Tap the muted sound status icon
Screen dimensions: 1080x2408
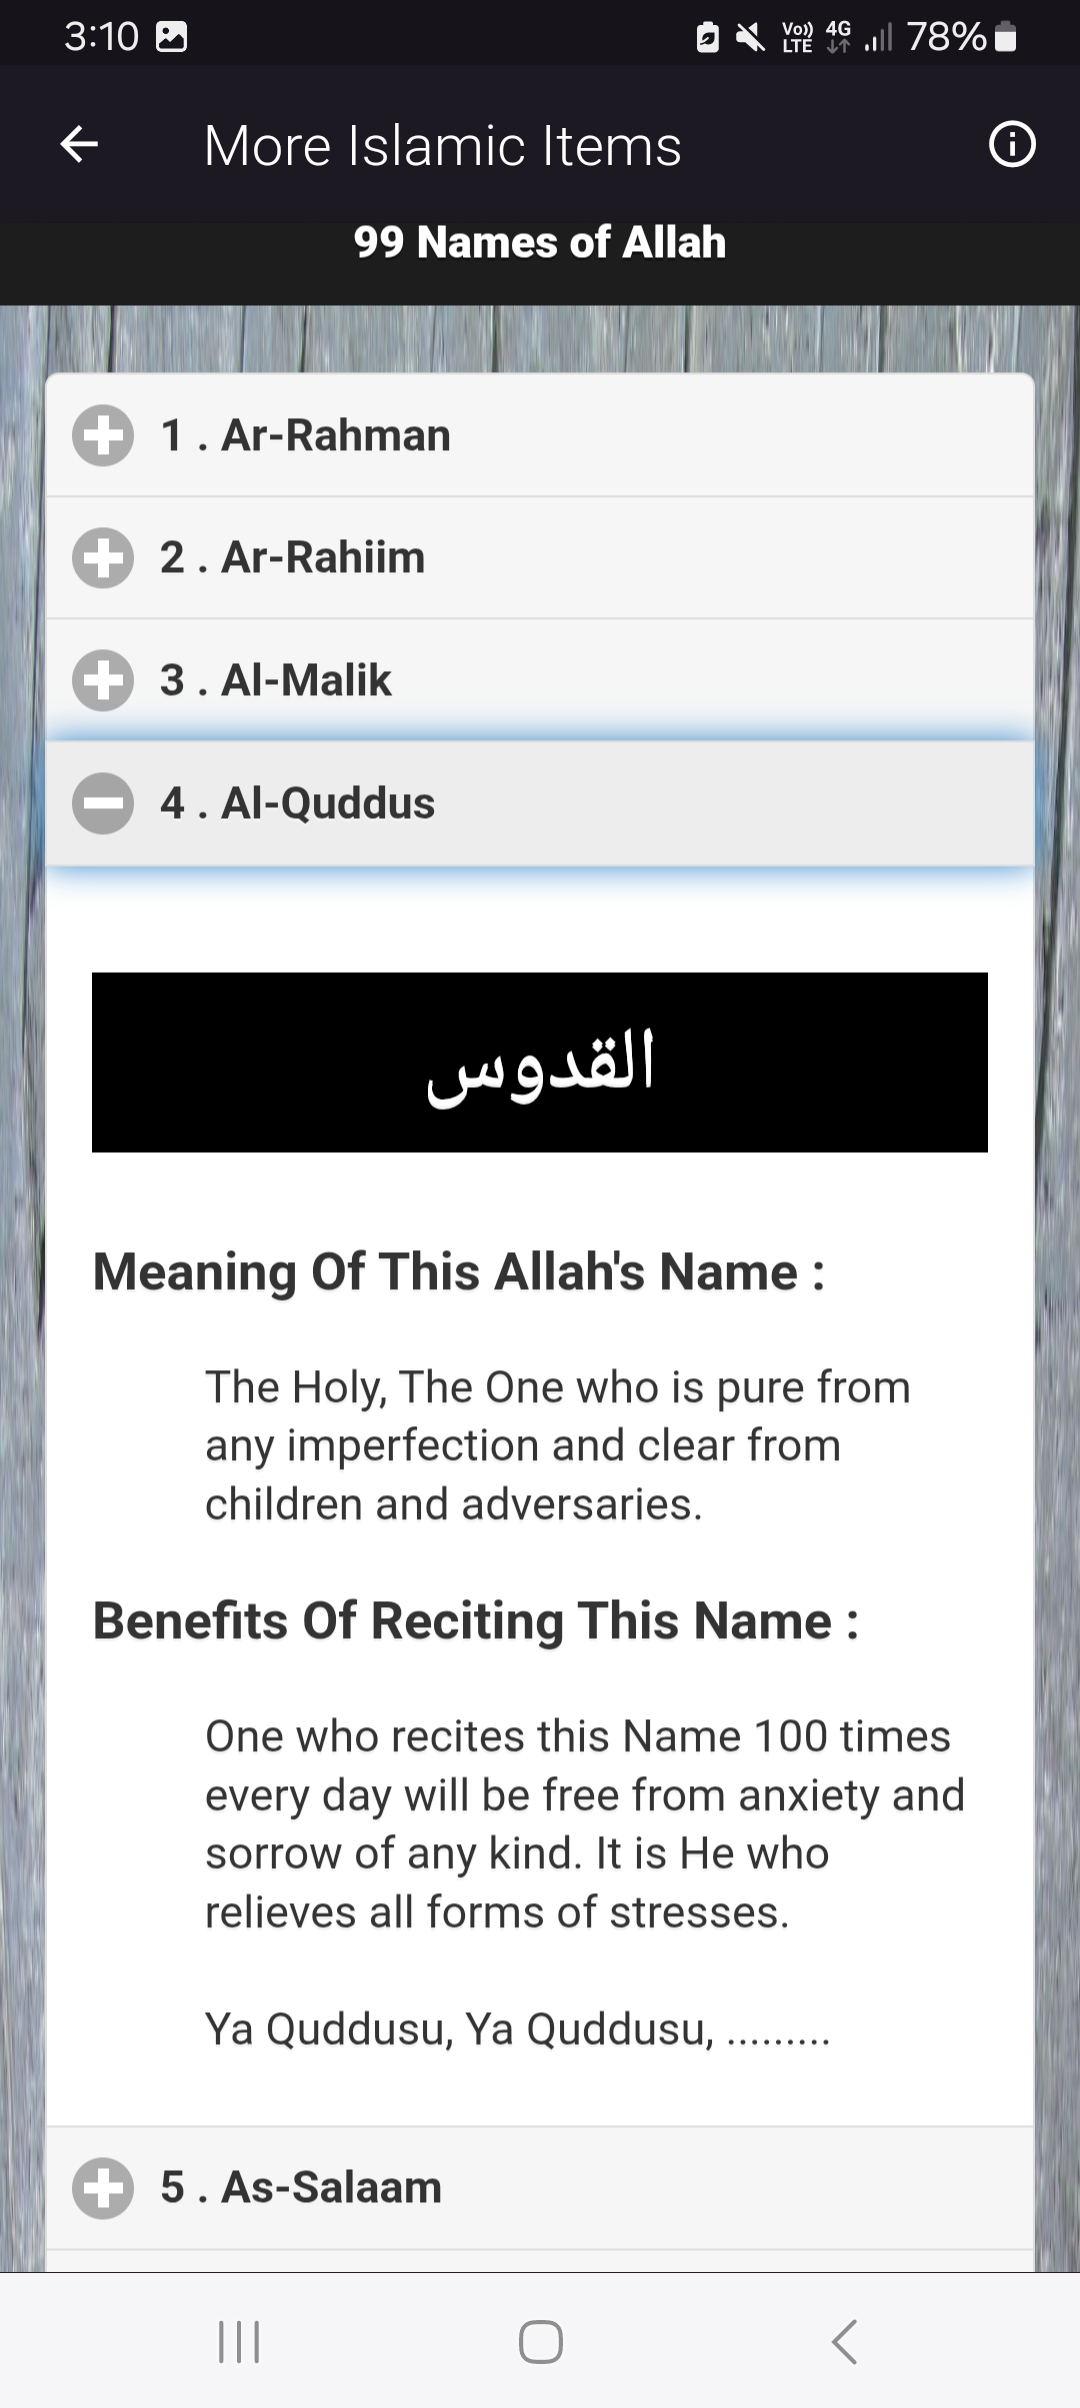point(750,38)
